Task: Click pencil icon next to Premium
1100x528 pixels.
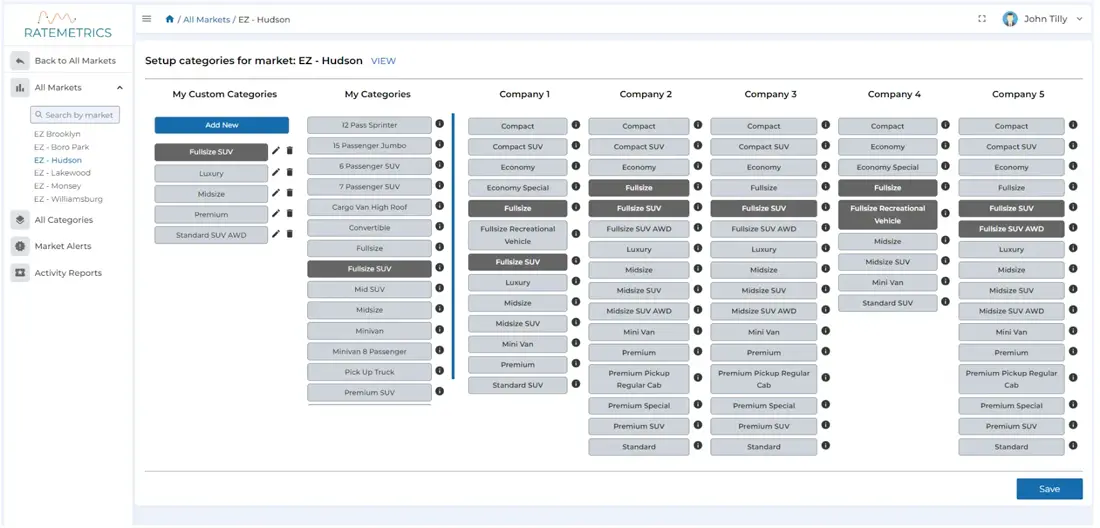Action: [276, 214]
